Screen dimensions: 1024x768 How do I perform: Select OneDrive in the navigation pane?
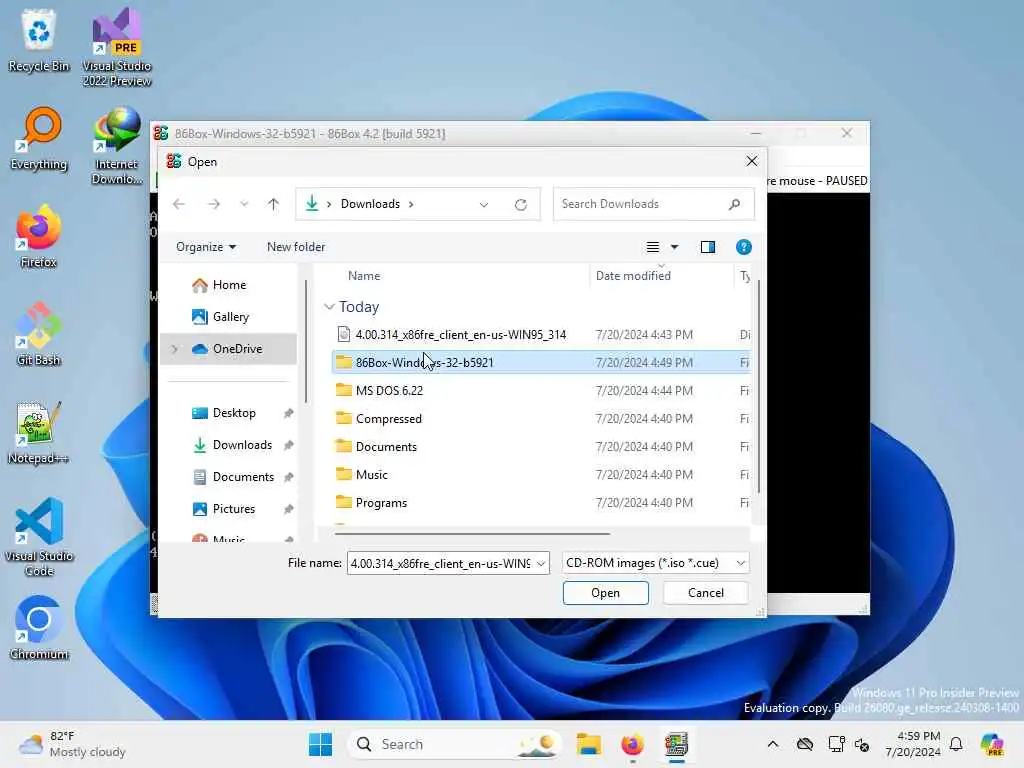click(x=229, y=349)
